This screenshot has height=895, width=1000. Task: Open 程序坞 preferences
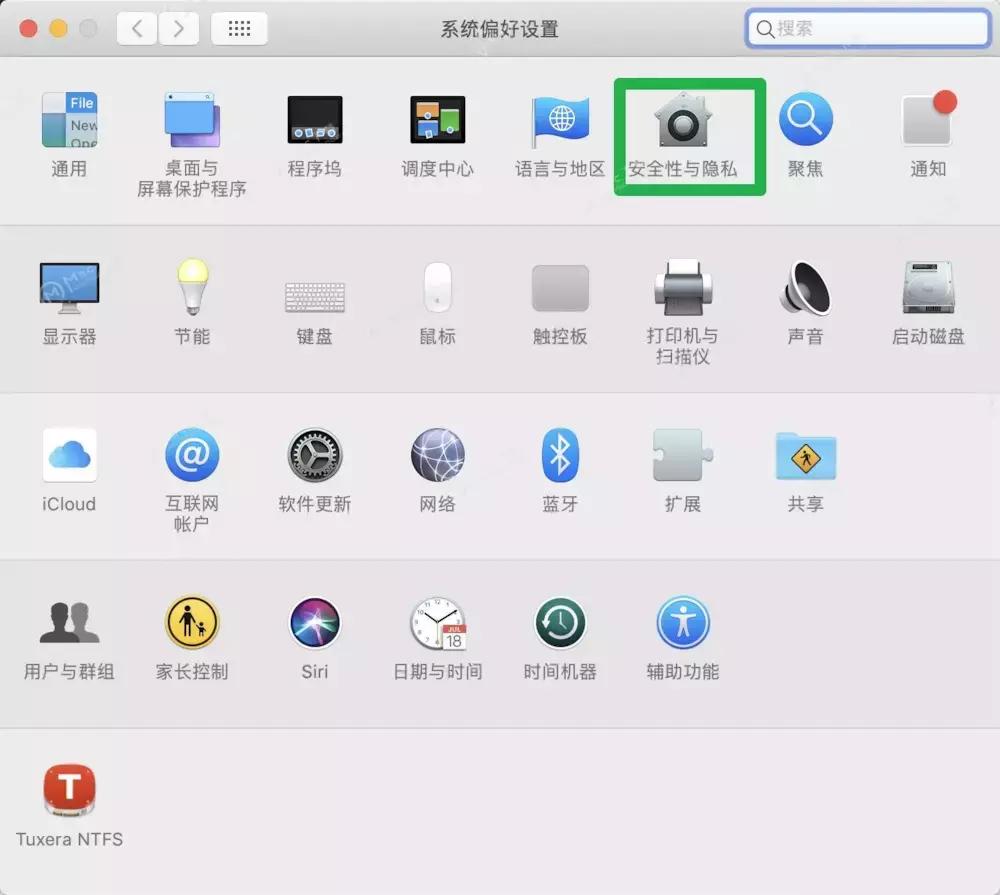(314, 120)
